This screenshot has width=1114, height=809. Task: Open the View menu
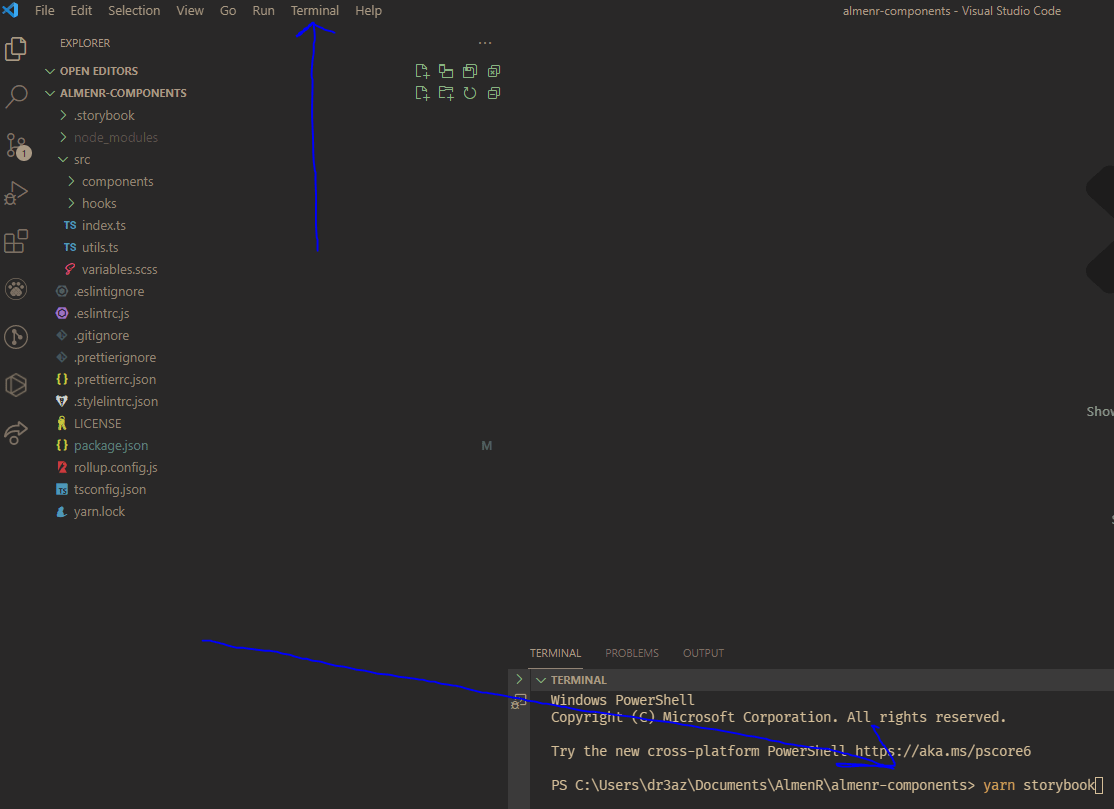pos(190,11)
